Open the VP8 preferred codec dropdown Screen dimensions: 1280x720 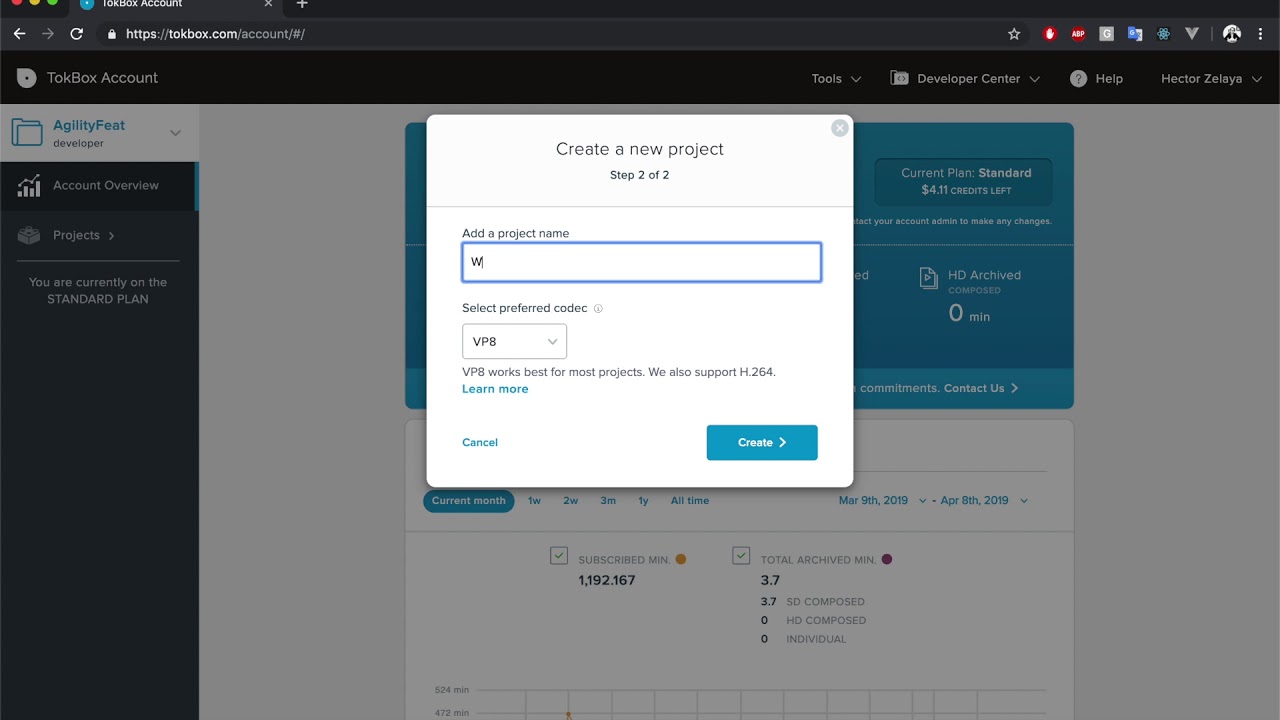tap(514, 342)
